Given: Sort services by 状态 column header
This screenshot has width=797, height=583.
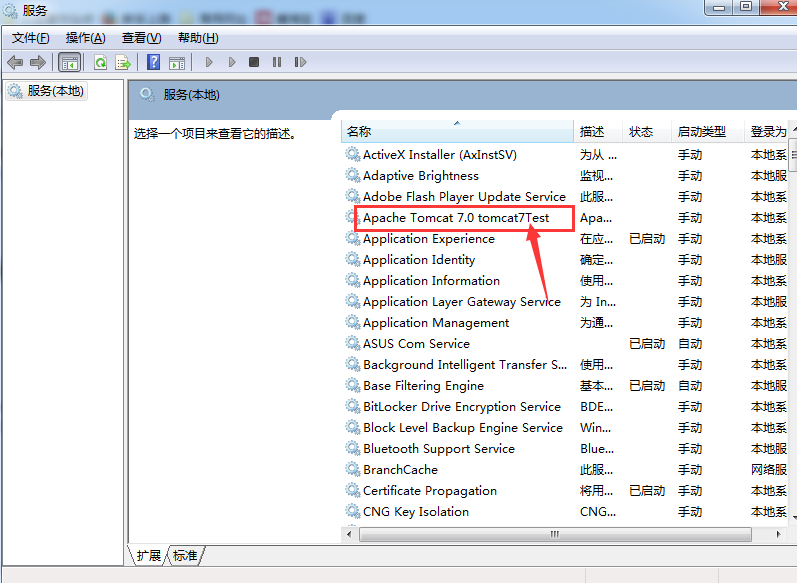Looking at the screenshot, I should (641, 132).
